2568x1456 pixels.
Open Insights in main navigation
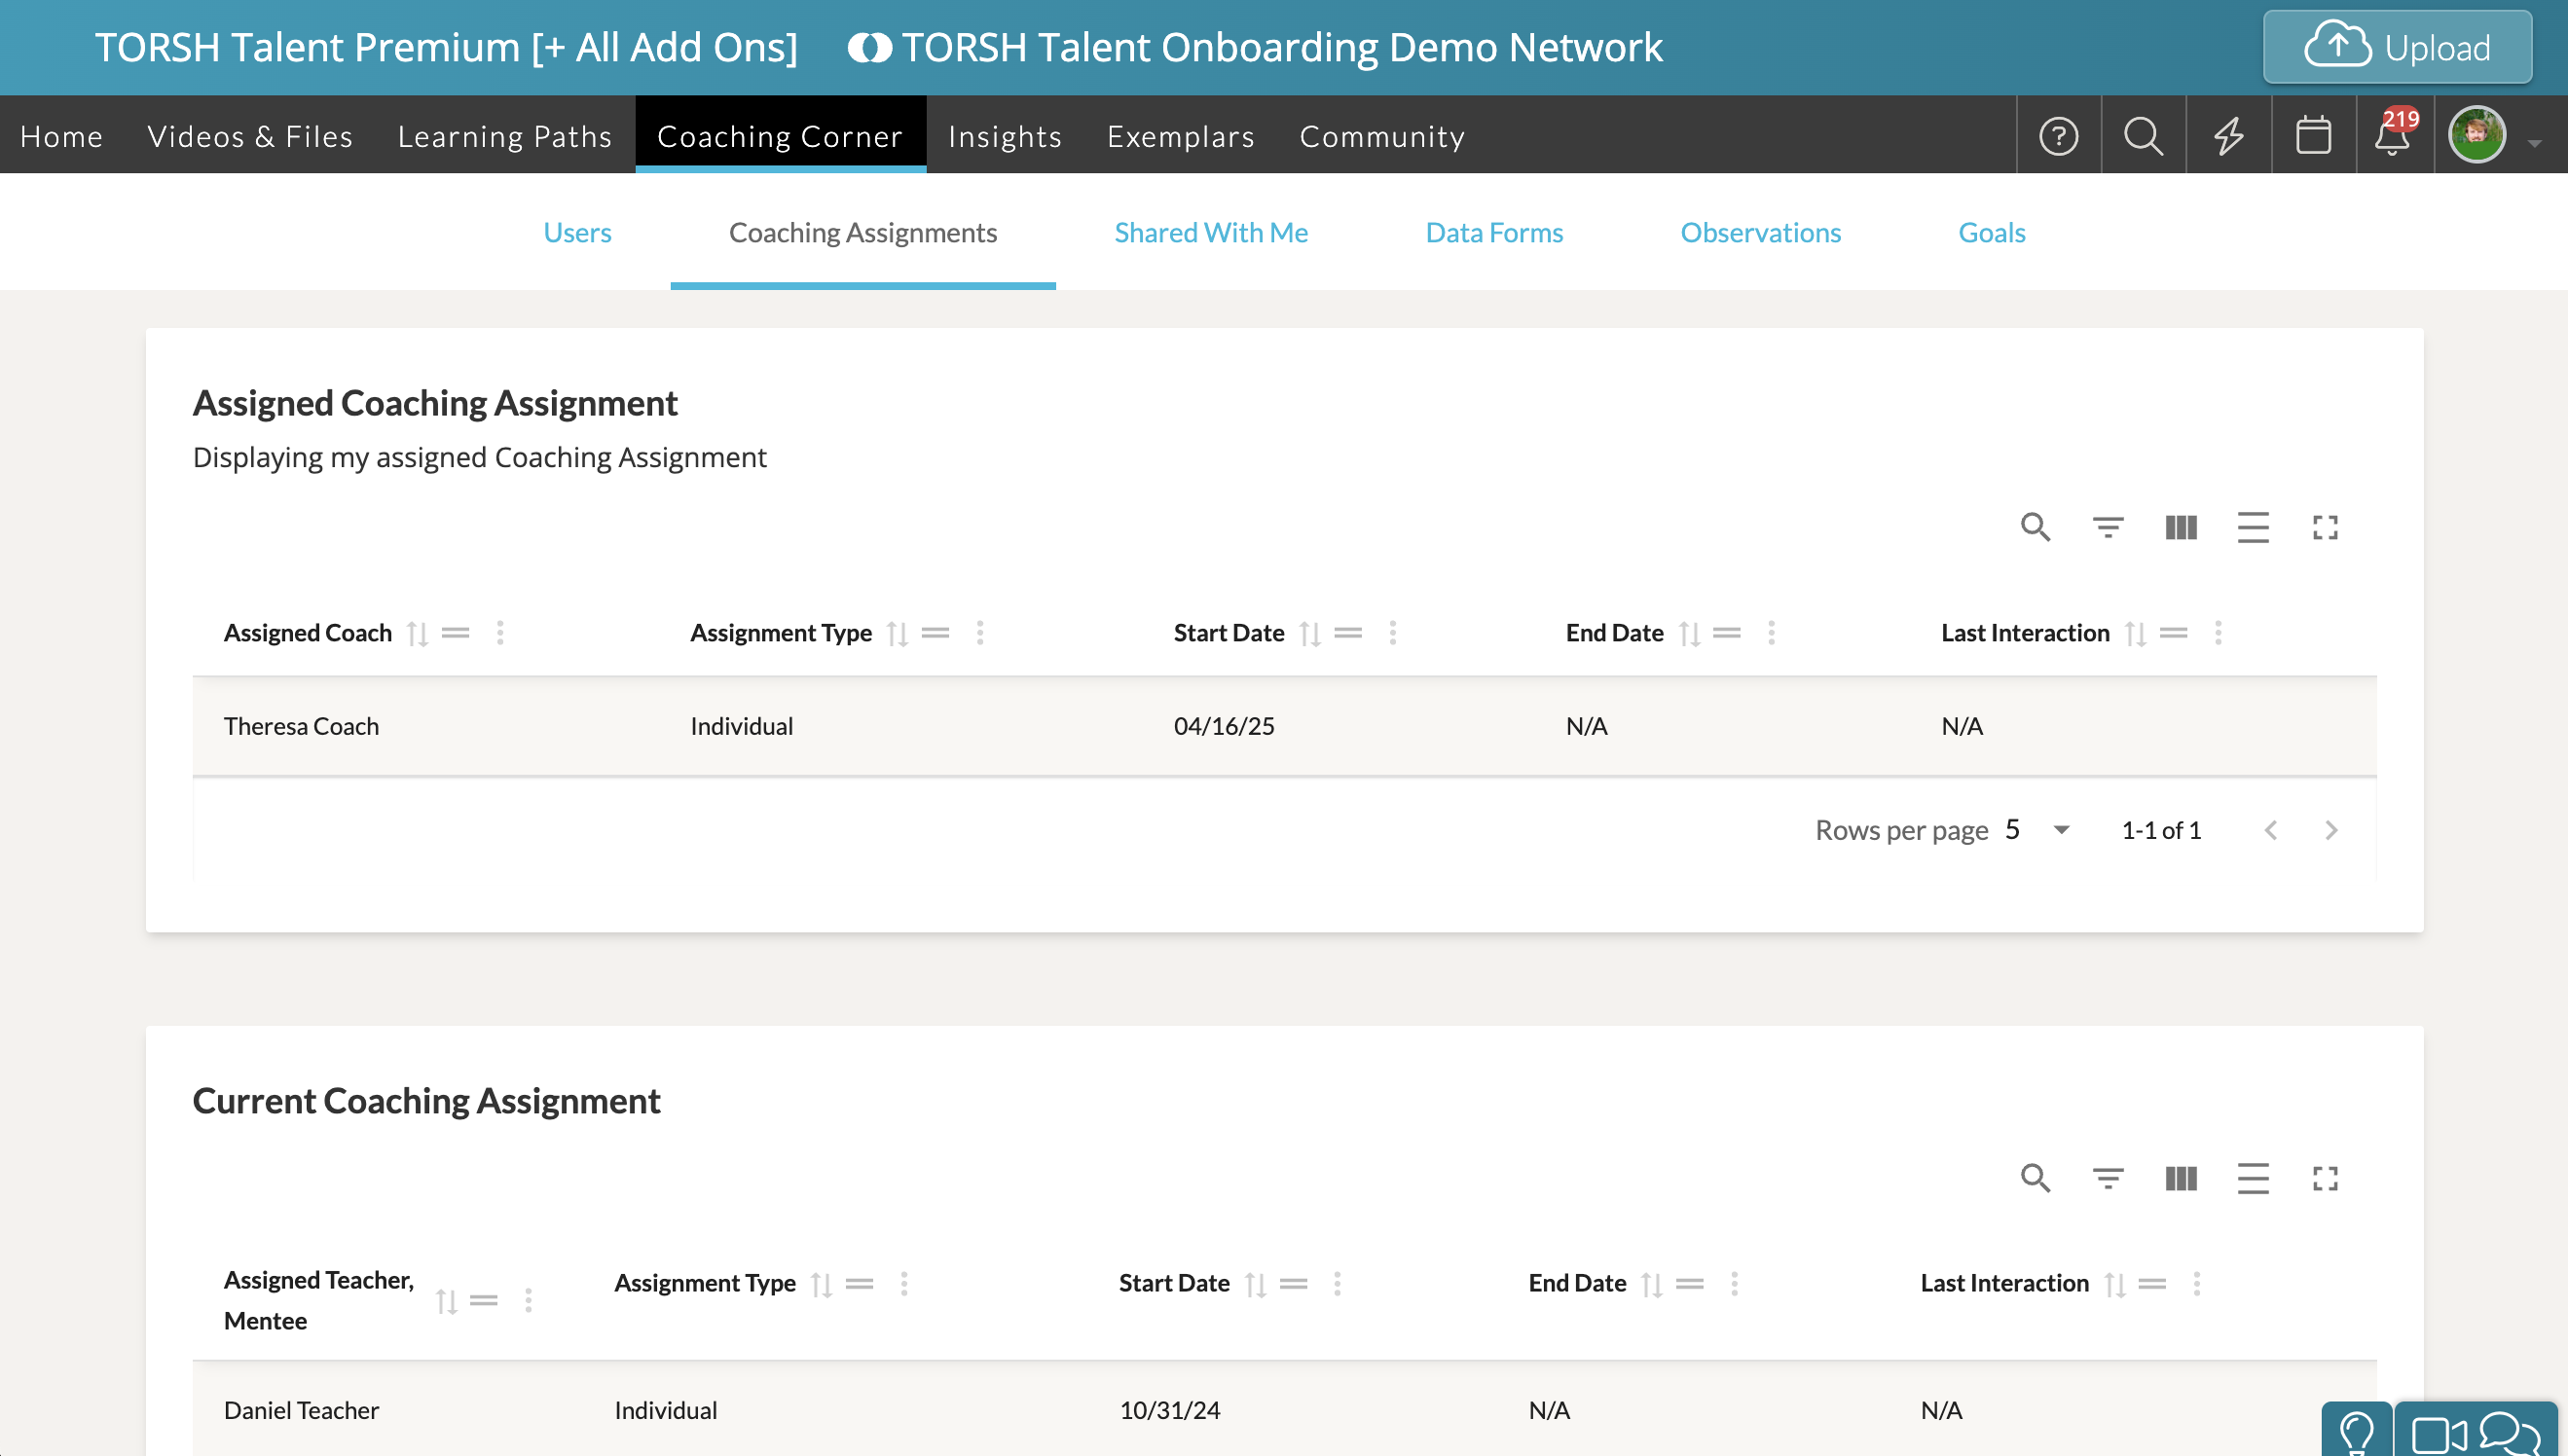tap(1004, 136)
